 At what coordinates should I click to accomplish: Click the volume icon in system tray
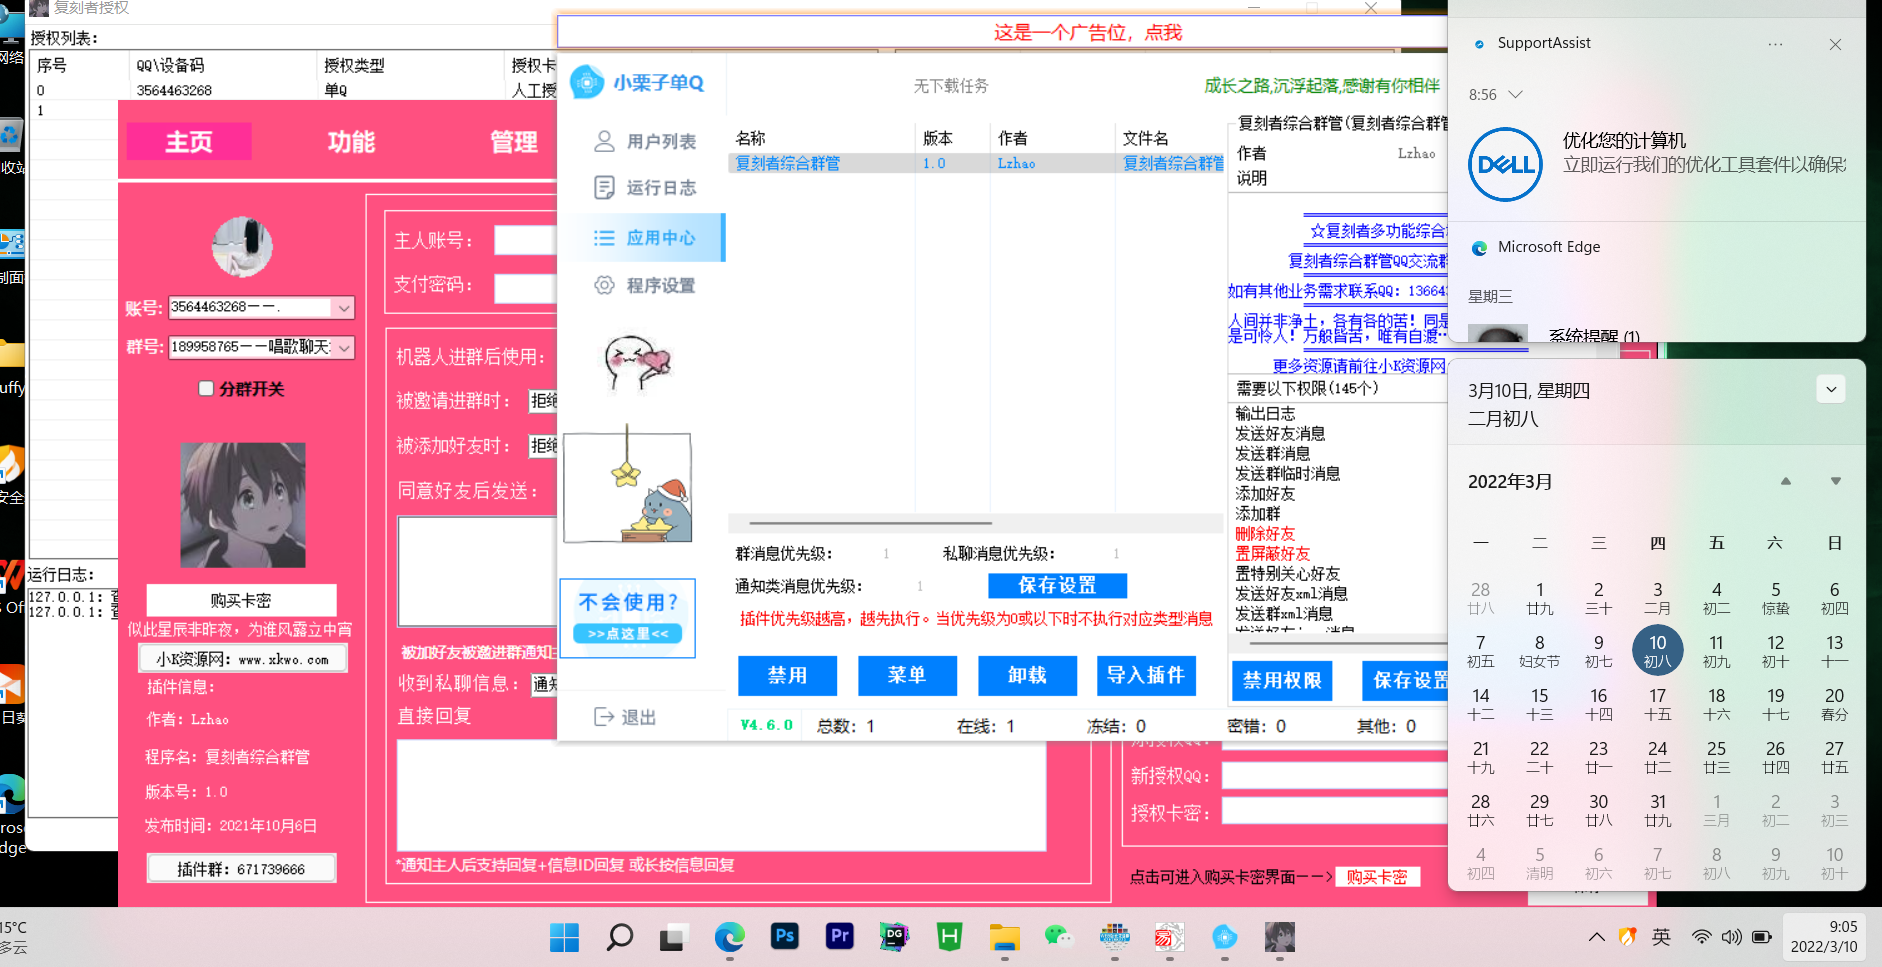(1731, 937)
